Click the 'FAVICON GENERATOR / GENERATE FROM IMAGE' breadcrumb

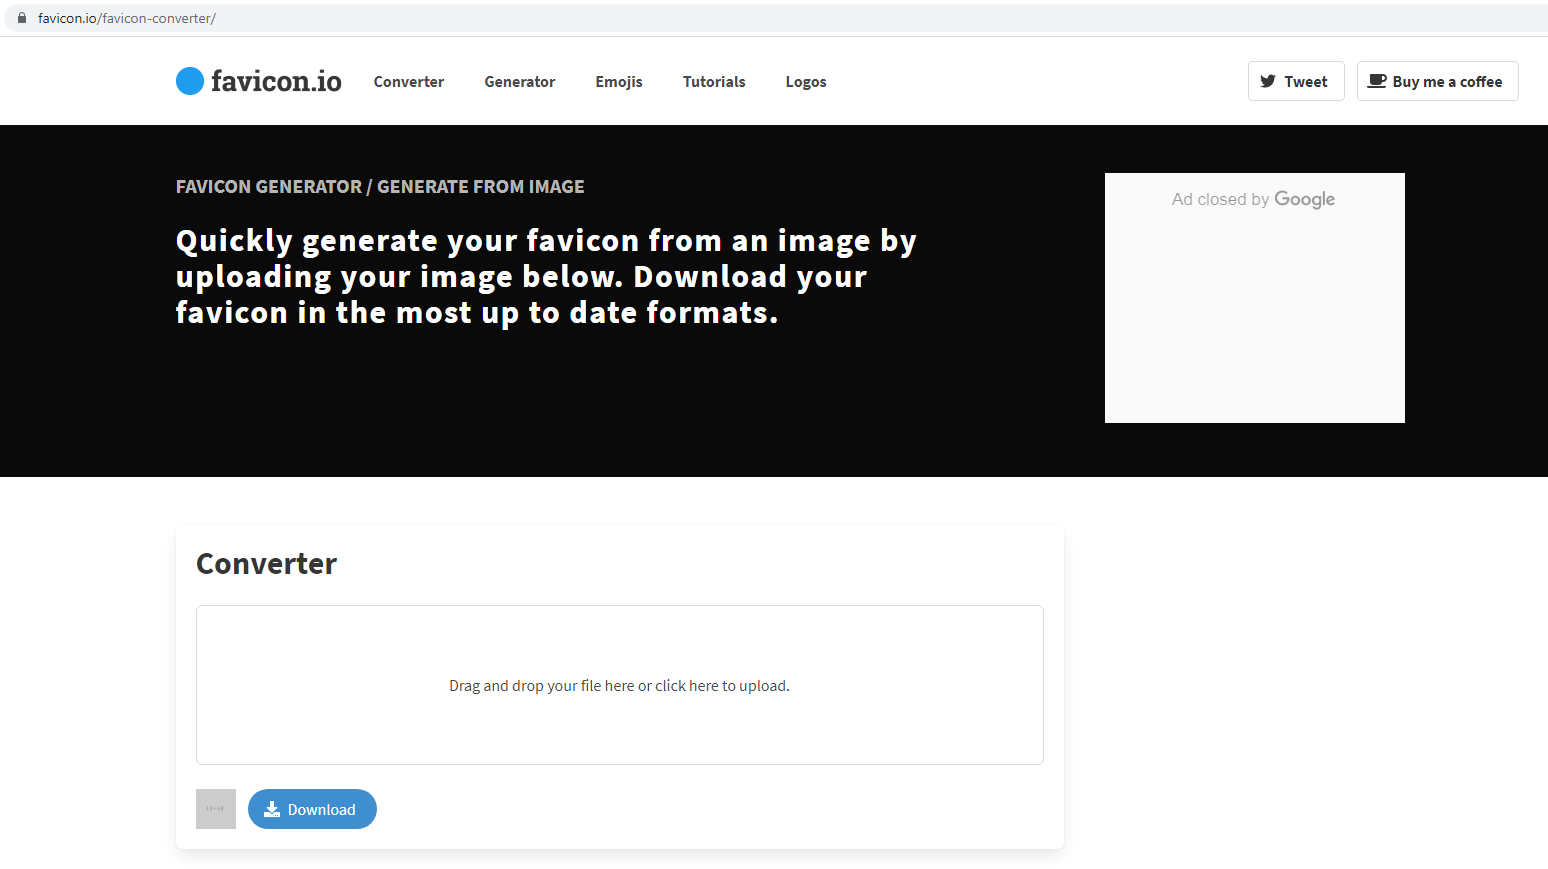380,187
